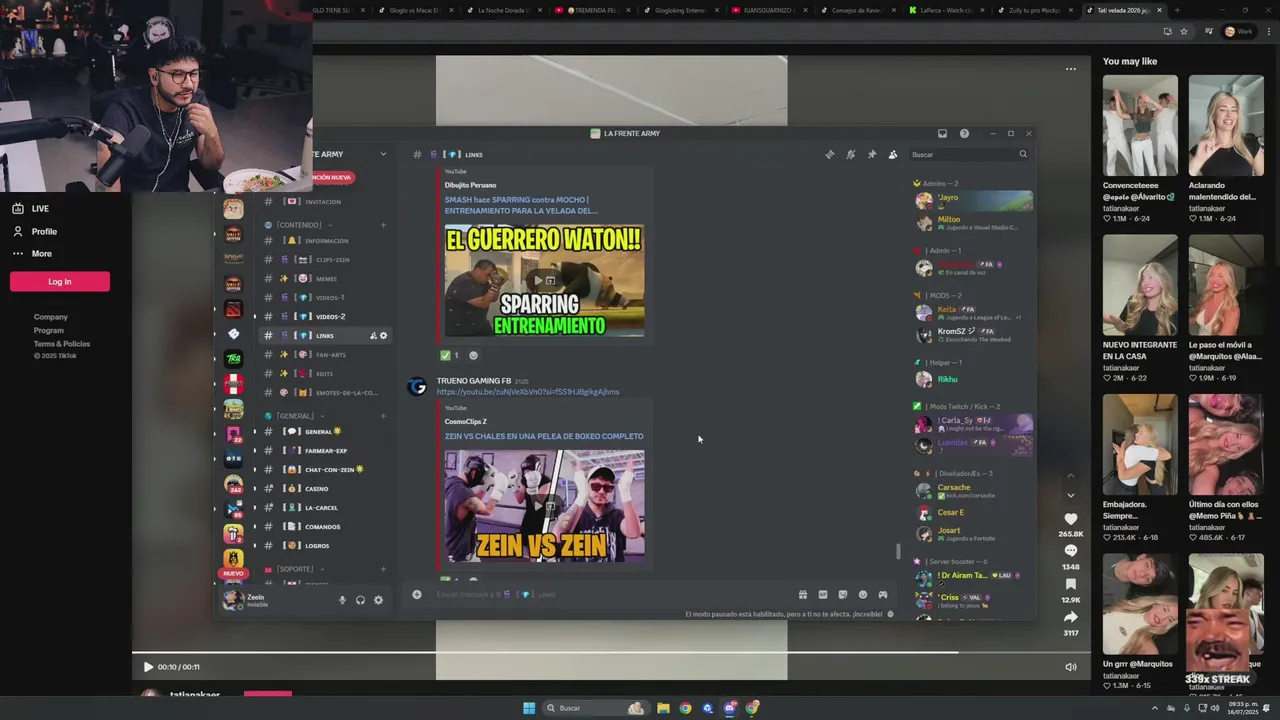Image resolution: width=1280 pixels, height=720 pixels.
Task: Click the NUEVO unread indicator in server list
Action: coord(233,574)
